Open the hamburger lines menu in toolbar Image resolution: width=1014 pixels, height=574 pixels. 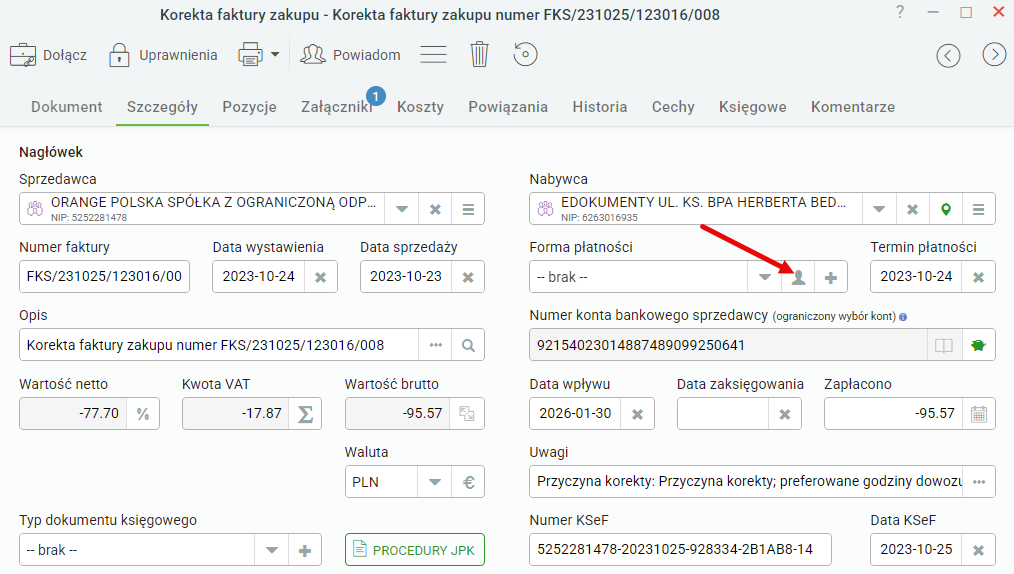433,55
